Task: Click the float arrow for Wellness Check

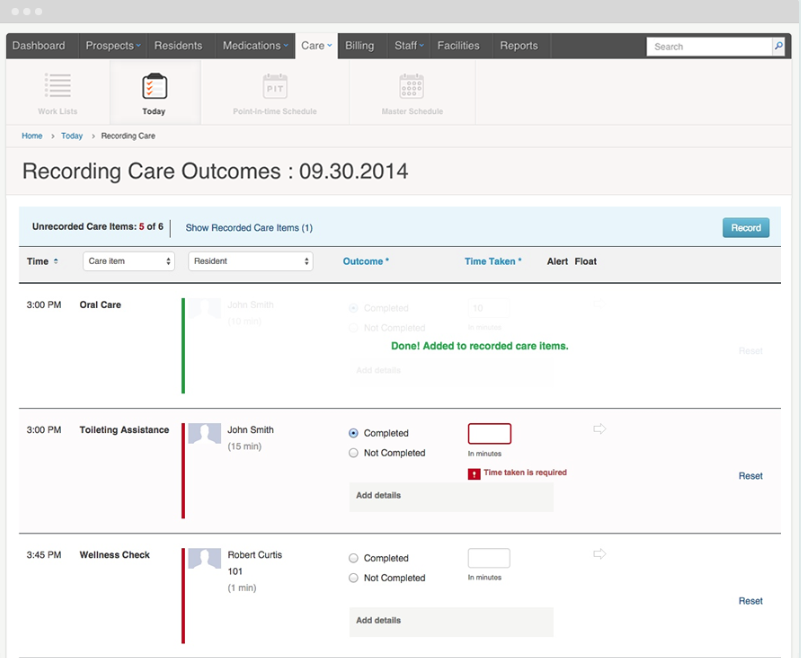Action: pos(599,554)
